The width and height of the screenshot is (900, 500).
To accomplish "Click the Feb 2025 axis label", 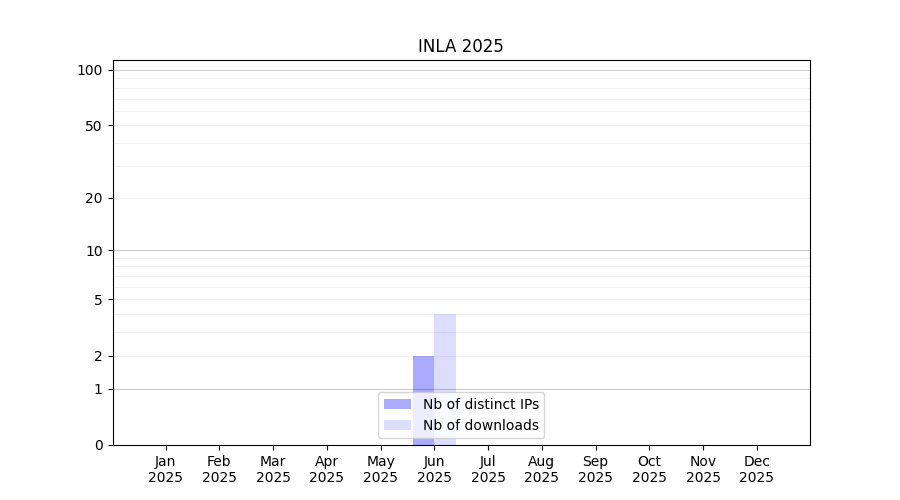I will (219, 469).
